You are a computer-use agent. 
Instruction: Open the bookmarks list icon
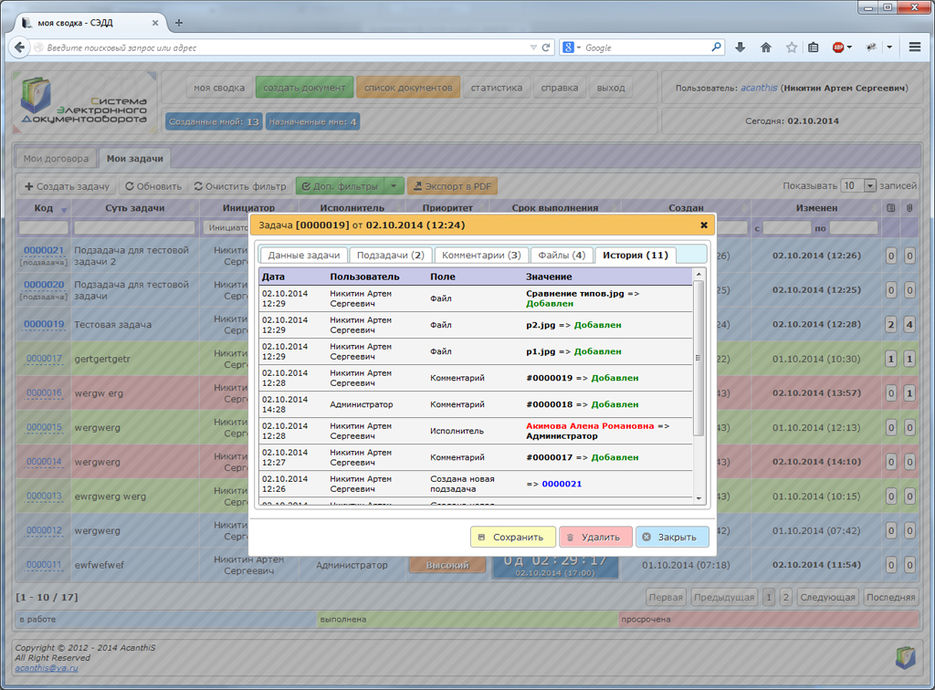[813, 47]
